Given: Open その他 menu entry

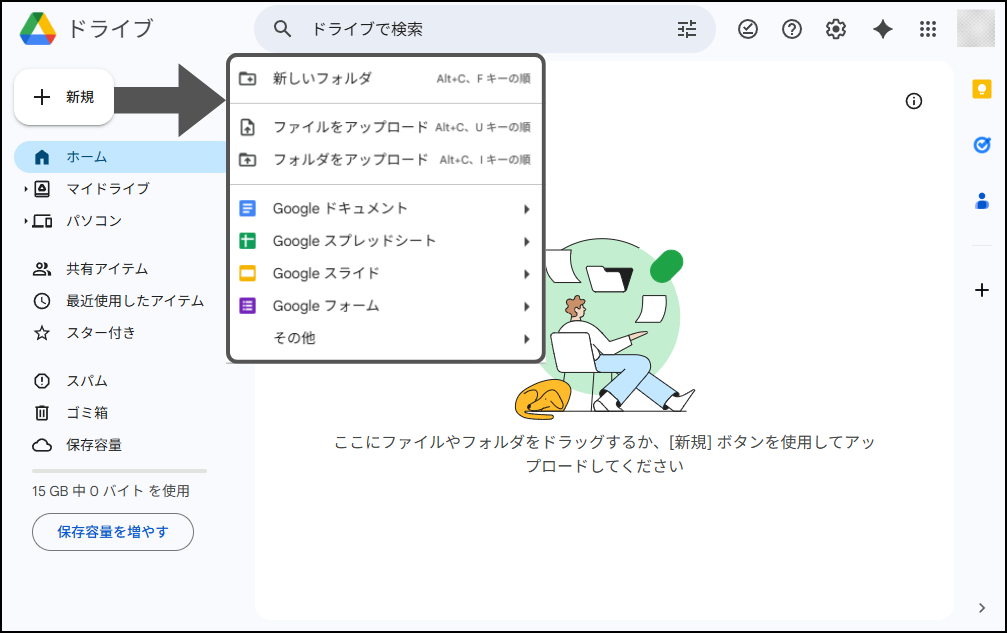Looking at the screenshot, I should tap(385, 338).
